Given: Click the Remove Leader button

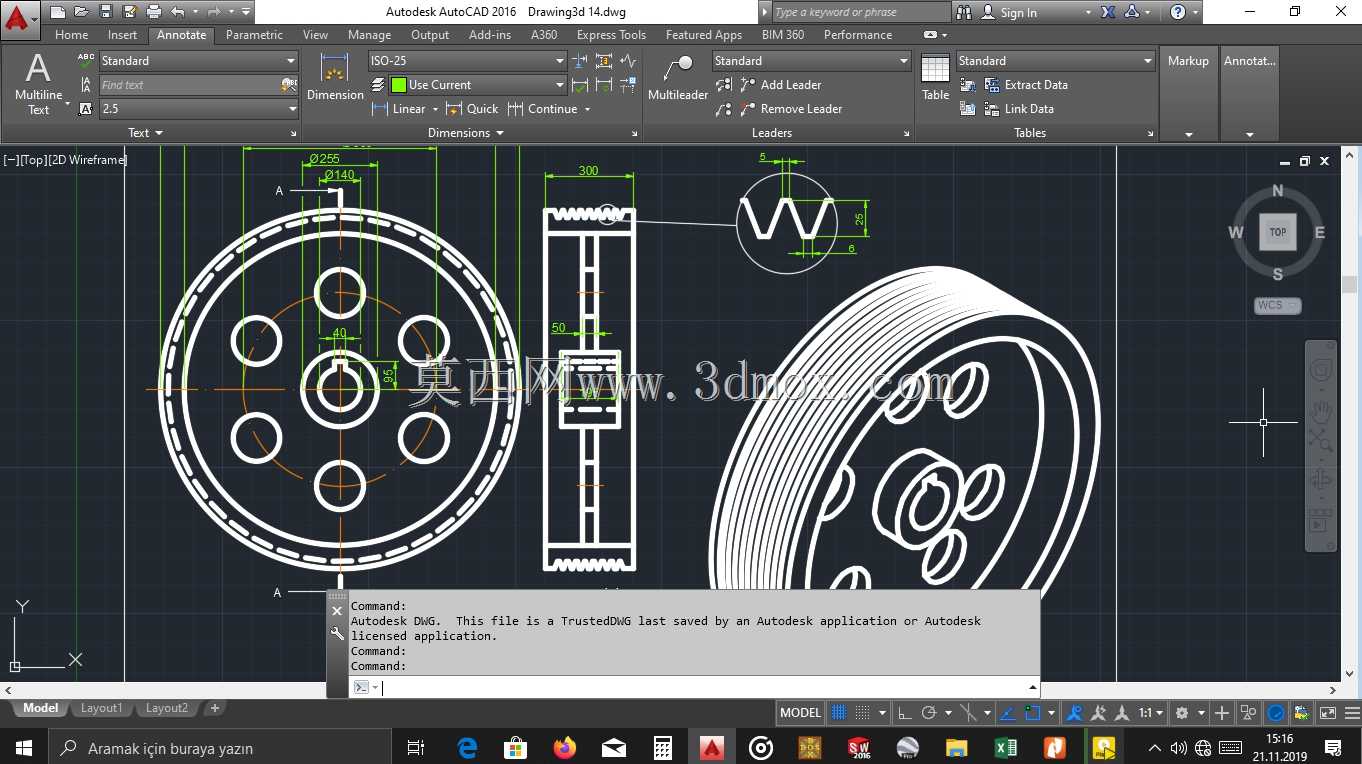Looking at the screenshot, I should 791,109.
